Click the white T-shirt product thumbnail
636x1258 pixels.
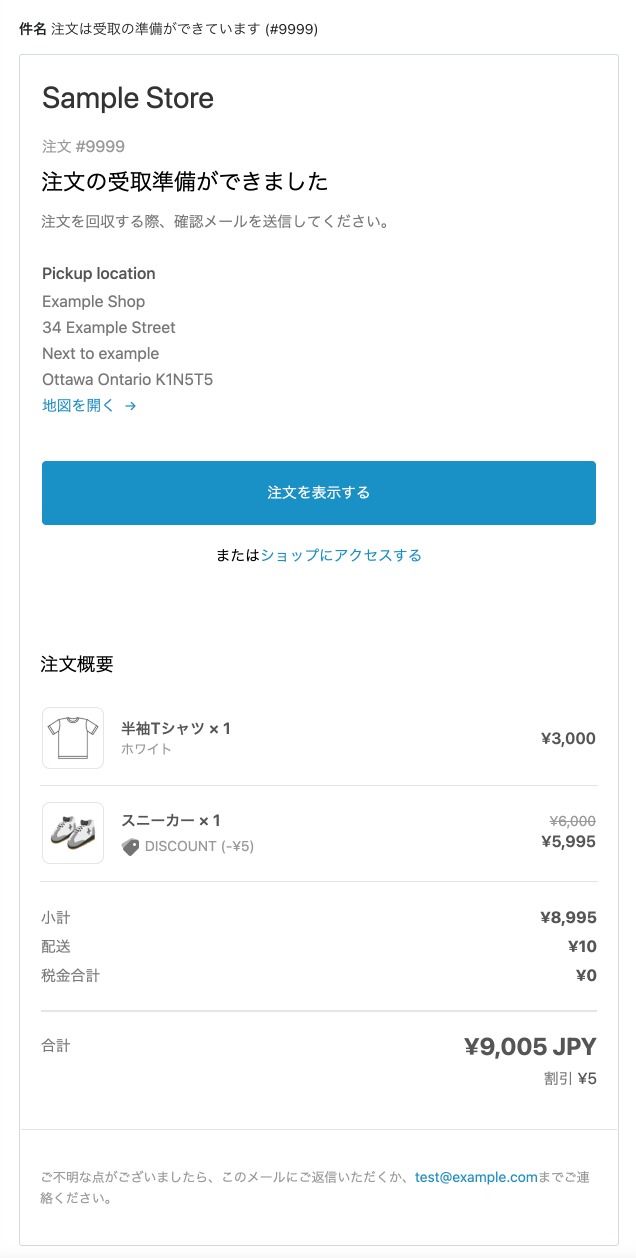point(73,738)
